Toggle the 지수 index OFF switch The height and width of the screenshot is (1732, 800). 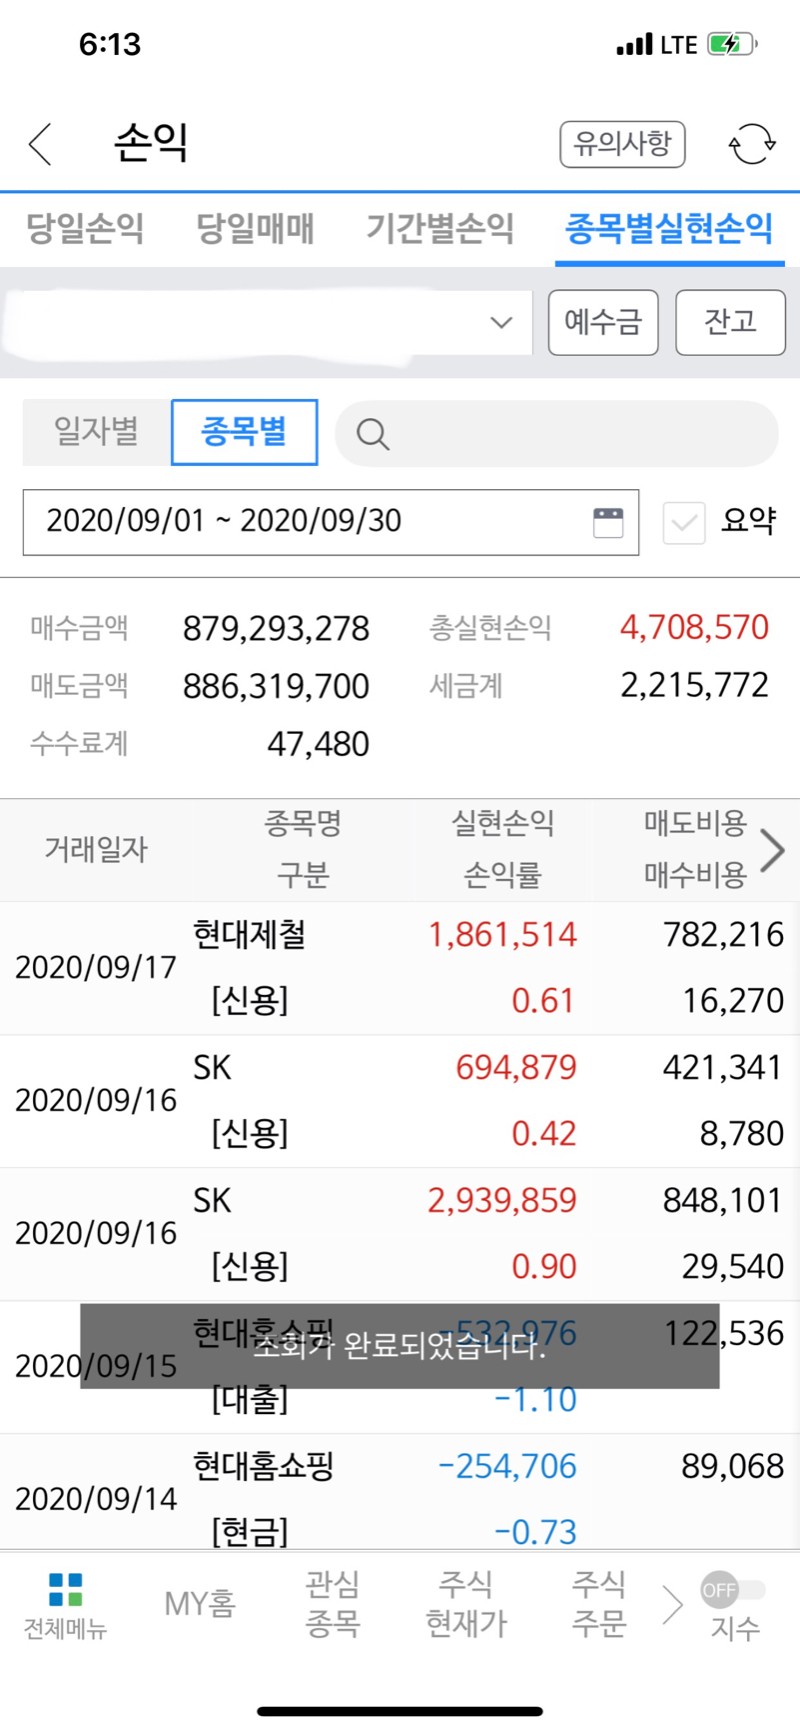pyautogui.click(x=733, y=1590)
